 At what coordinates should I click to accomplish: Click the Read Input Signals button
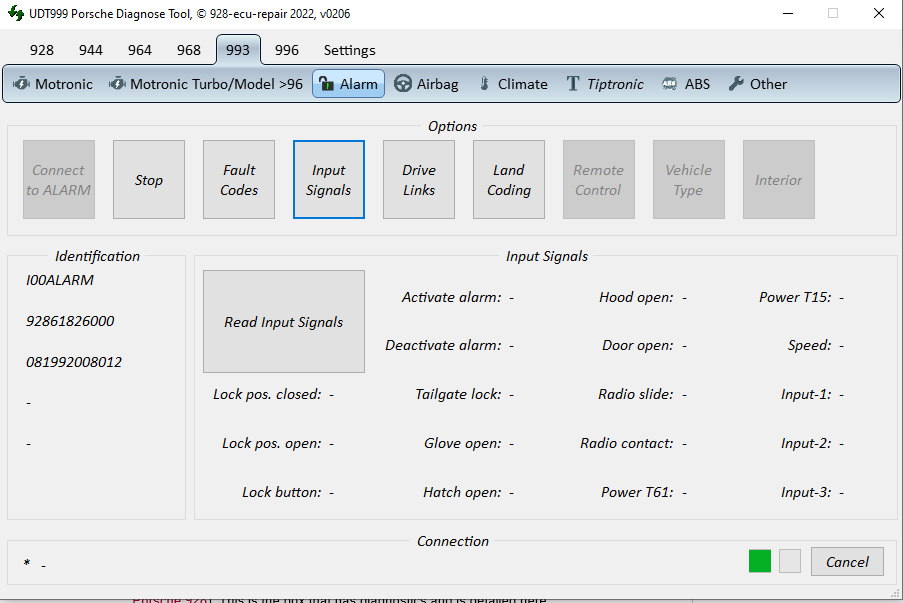(x=284, y=322)
